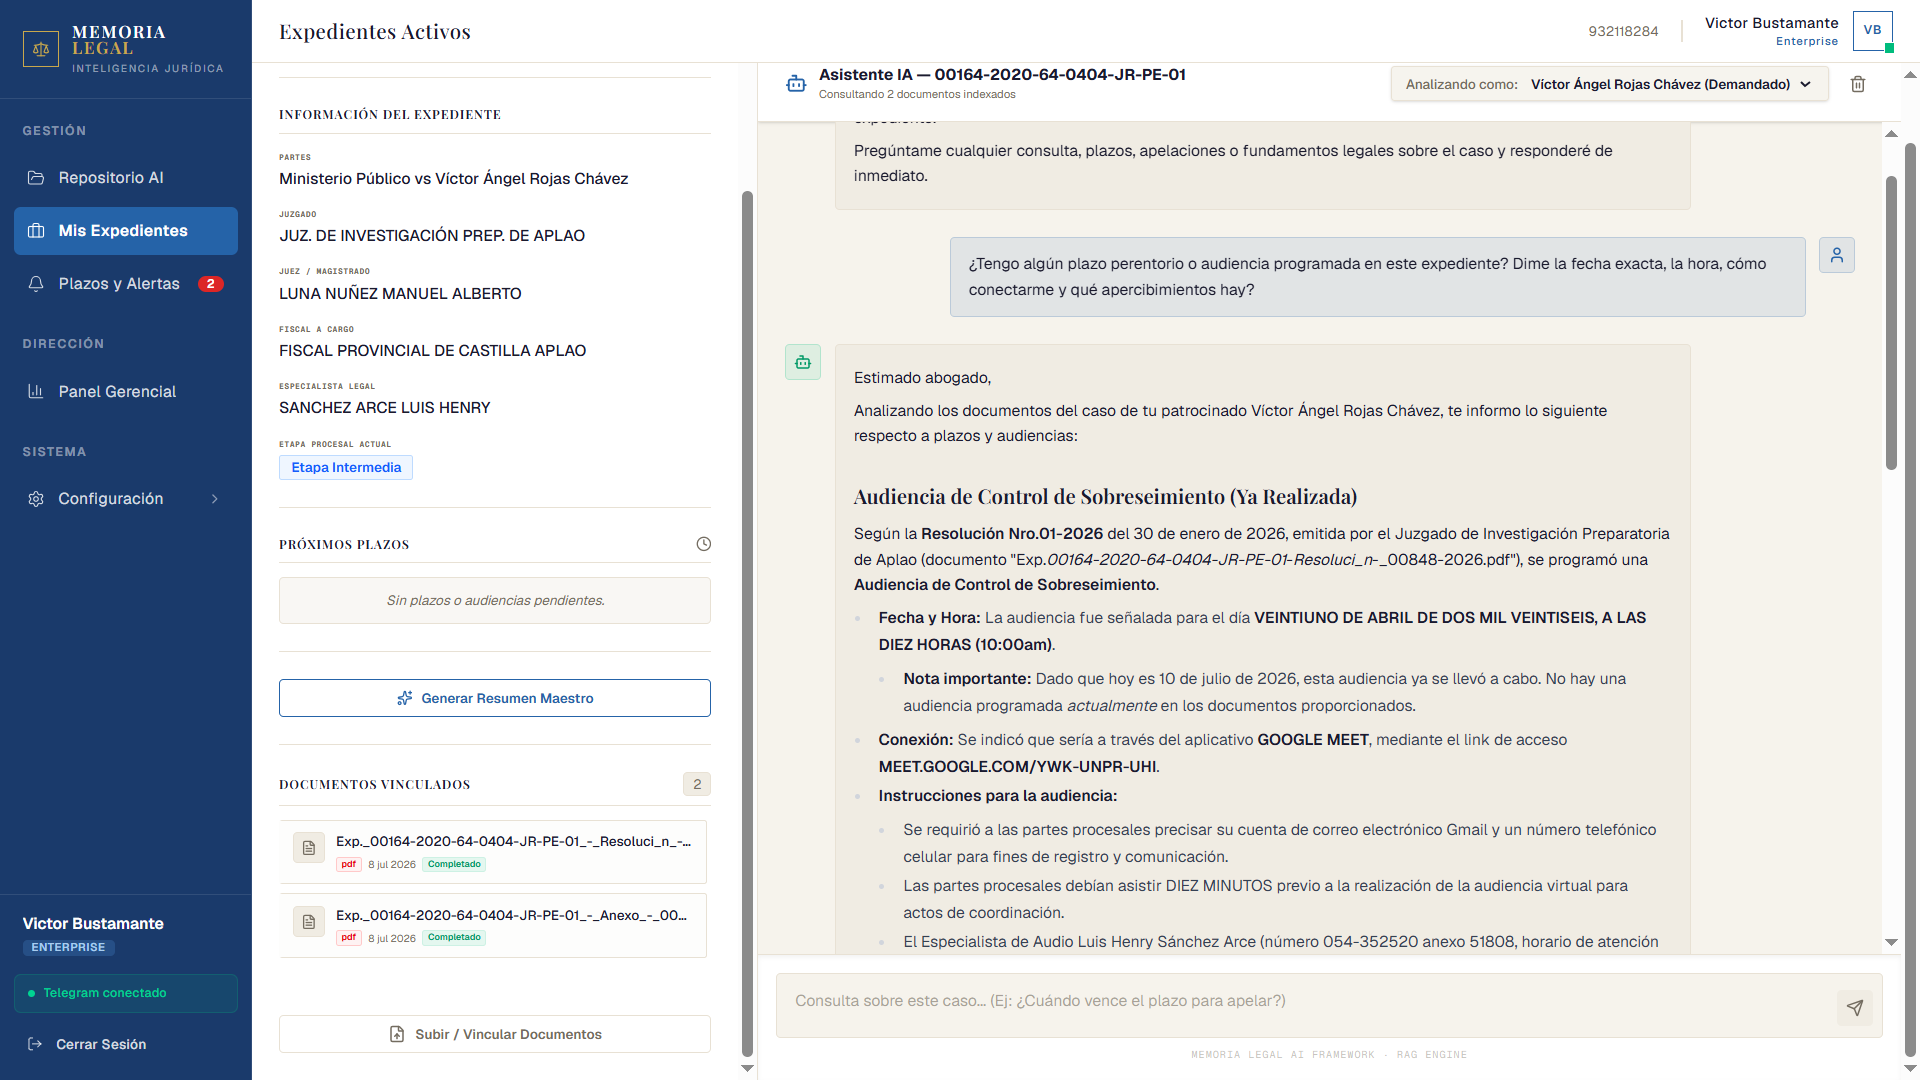Viewport: 1920px width, 1080px height.
Task: Click the Ministerio Público vs Víctor Ángel Rojas Chávez text
Action: (x=454, y=179)
